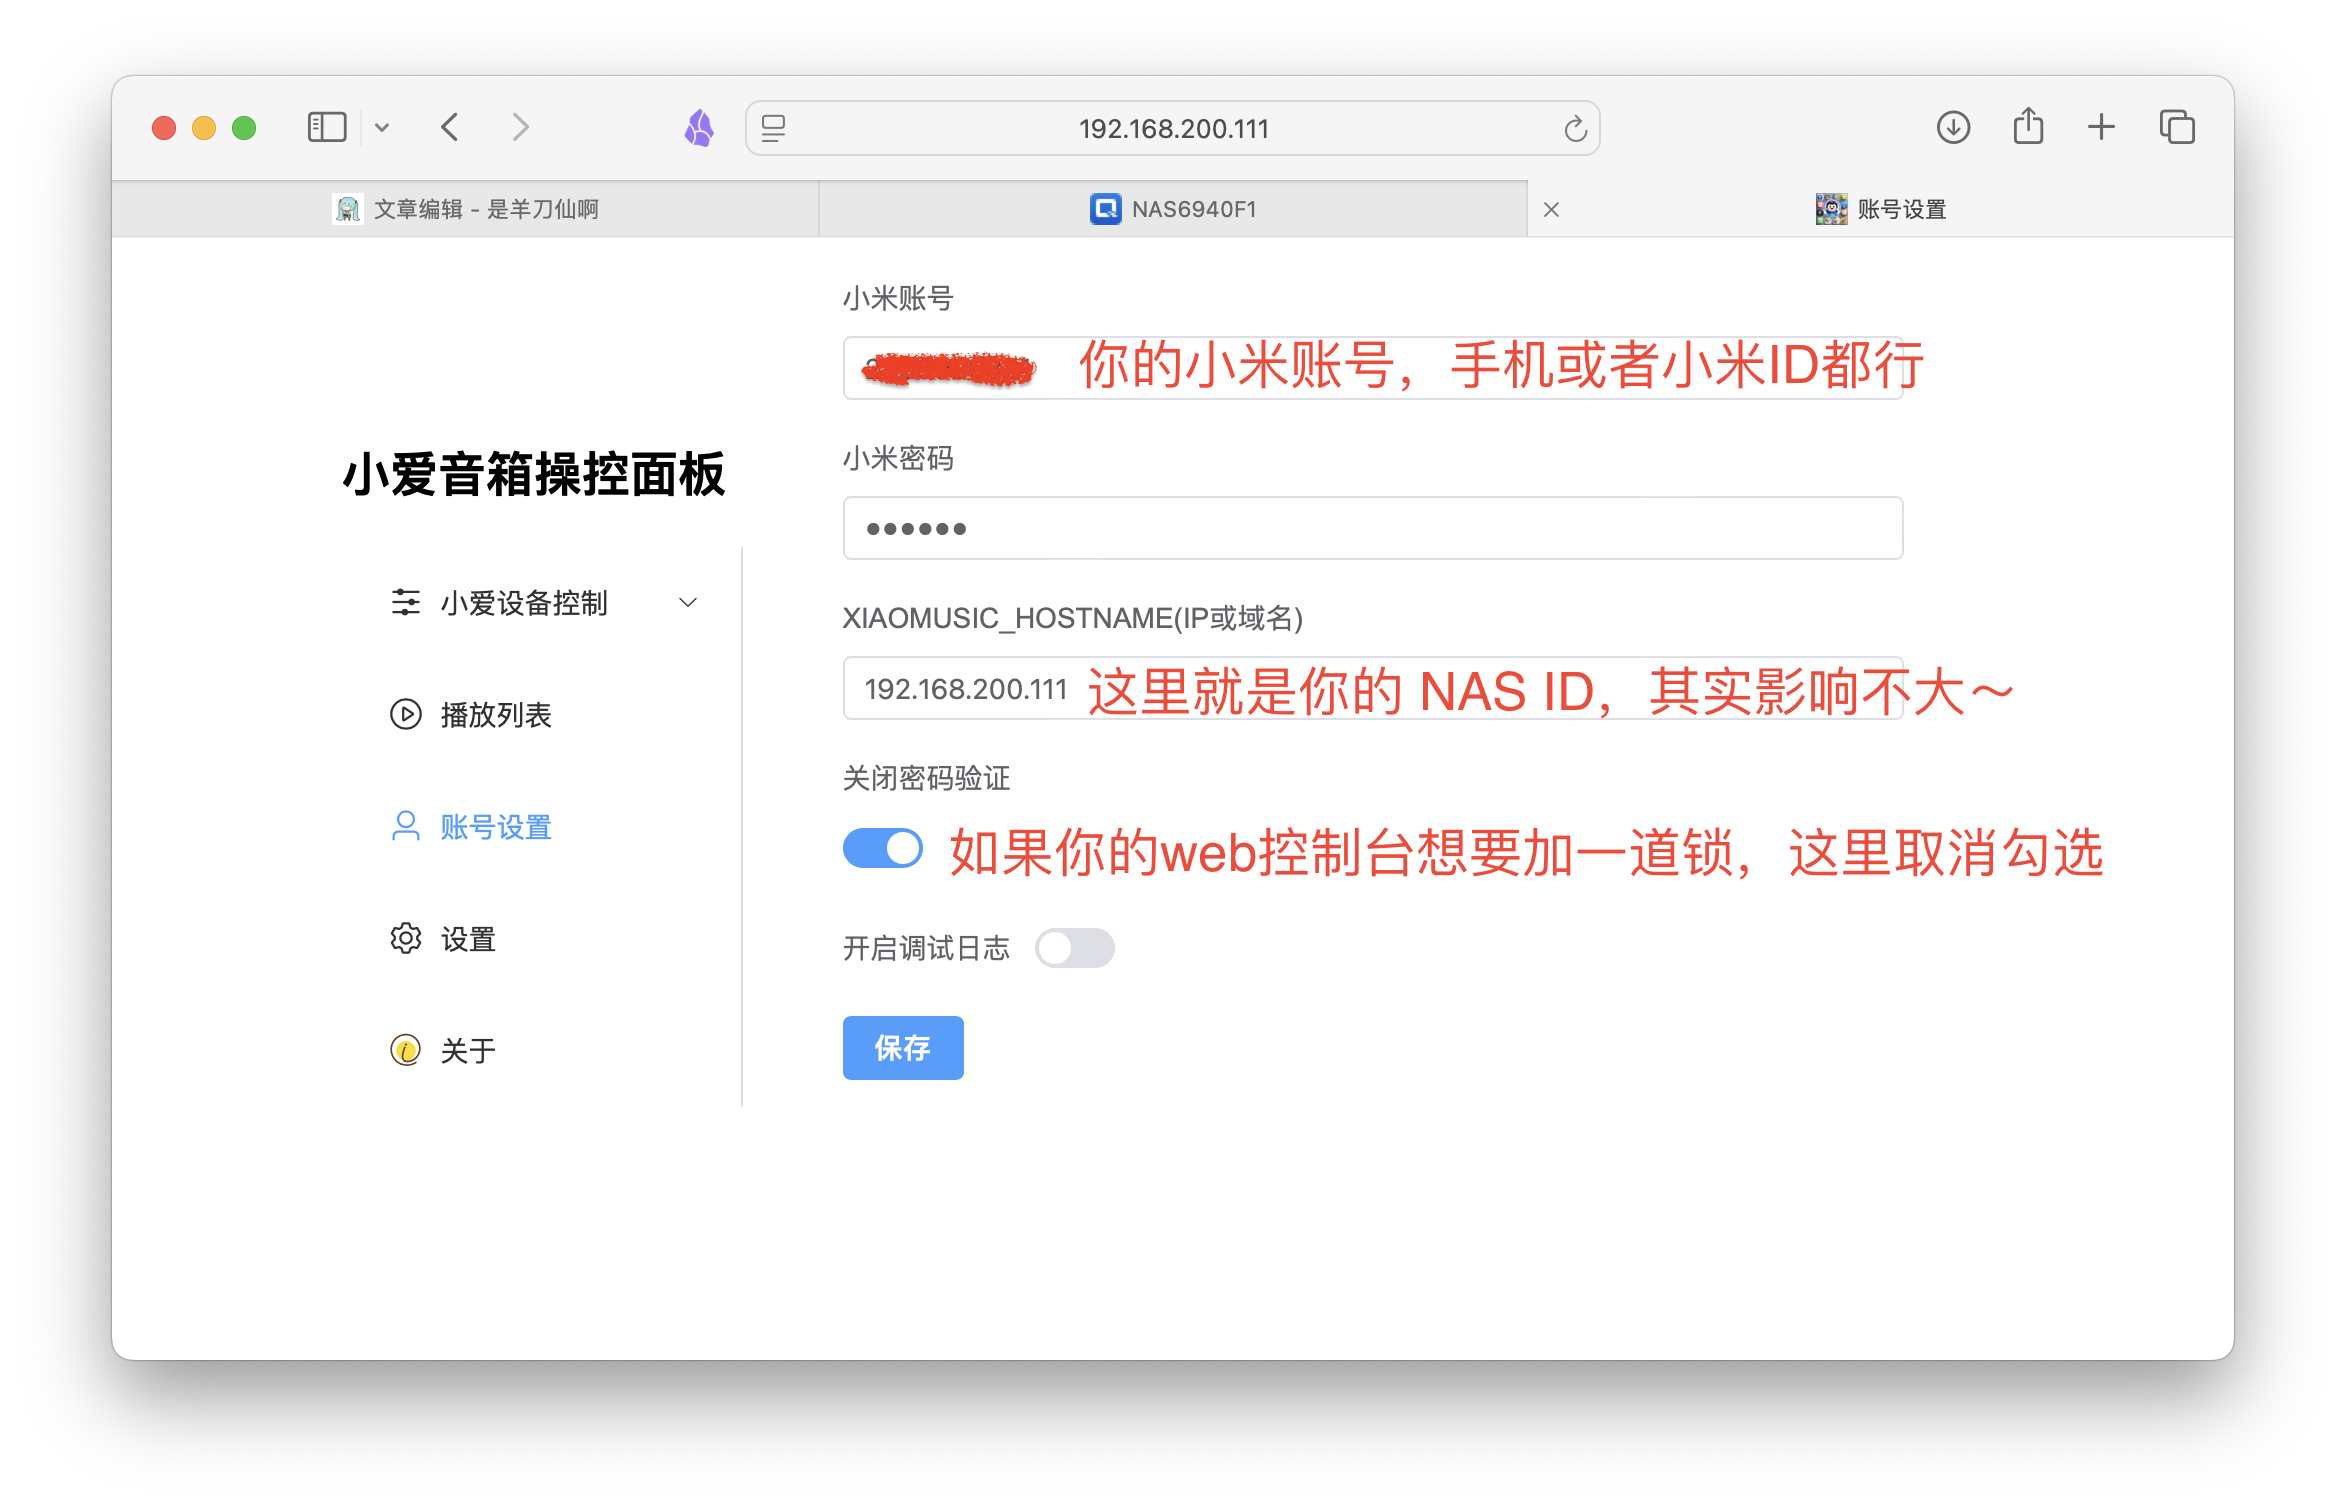The image size is (2346, 1508).
Task: Toggle the Safari sidebar icon
Action: pyautogui.click(x=327, y=127)
